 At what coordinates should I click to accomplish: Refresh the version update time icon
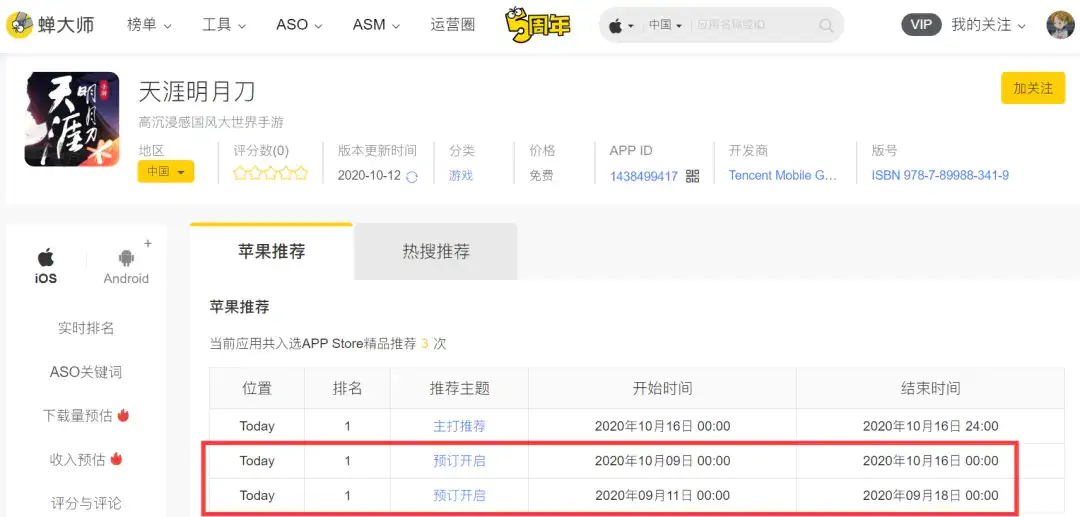(412, 176)
